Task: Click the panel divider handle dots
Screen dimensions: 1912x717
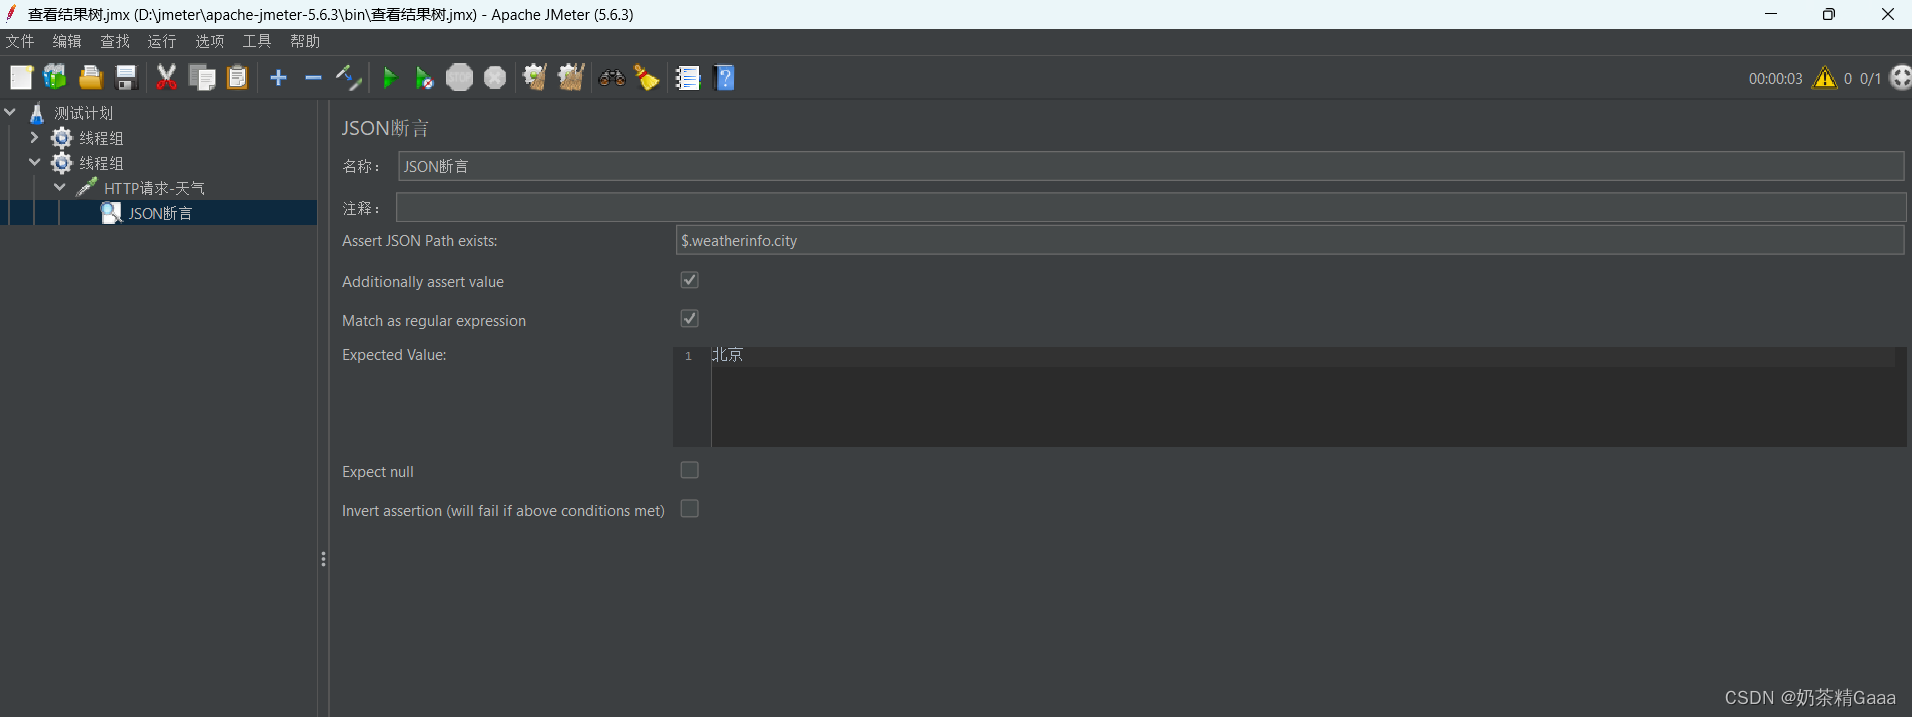Action: point(323,559)
